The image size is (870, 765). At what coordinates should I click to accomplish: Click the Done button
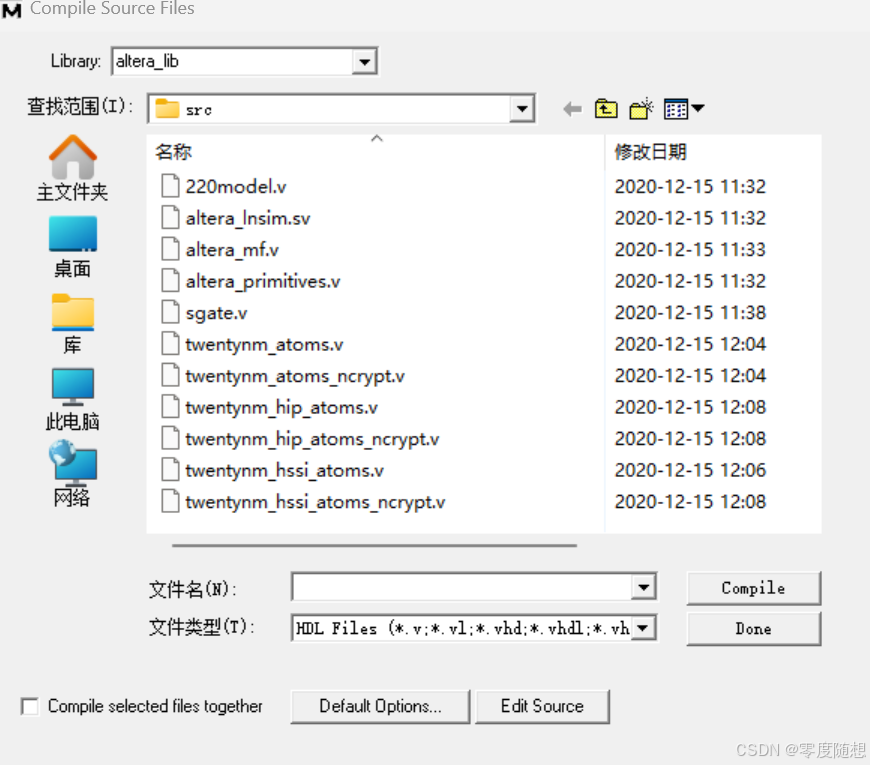[x=753, y=629]
